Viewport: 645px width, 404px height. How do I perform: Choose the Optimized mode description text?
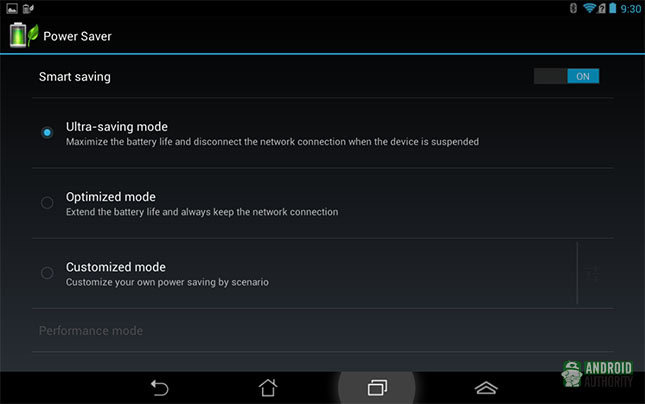[x=202, y=212]
